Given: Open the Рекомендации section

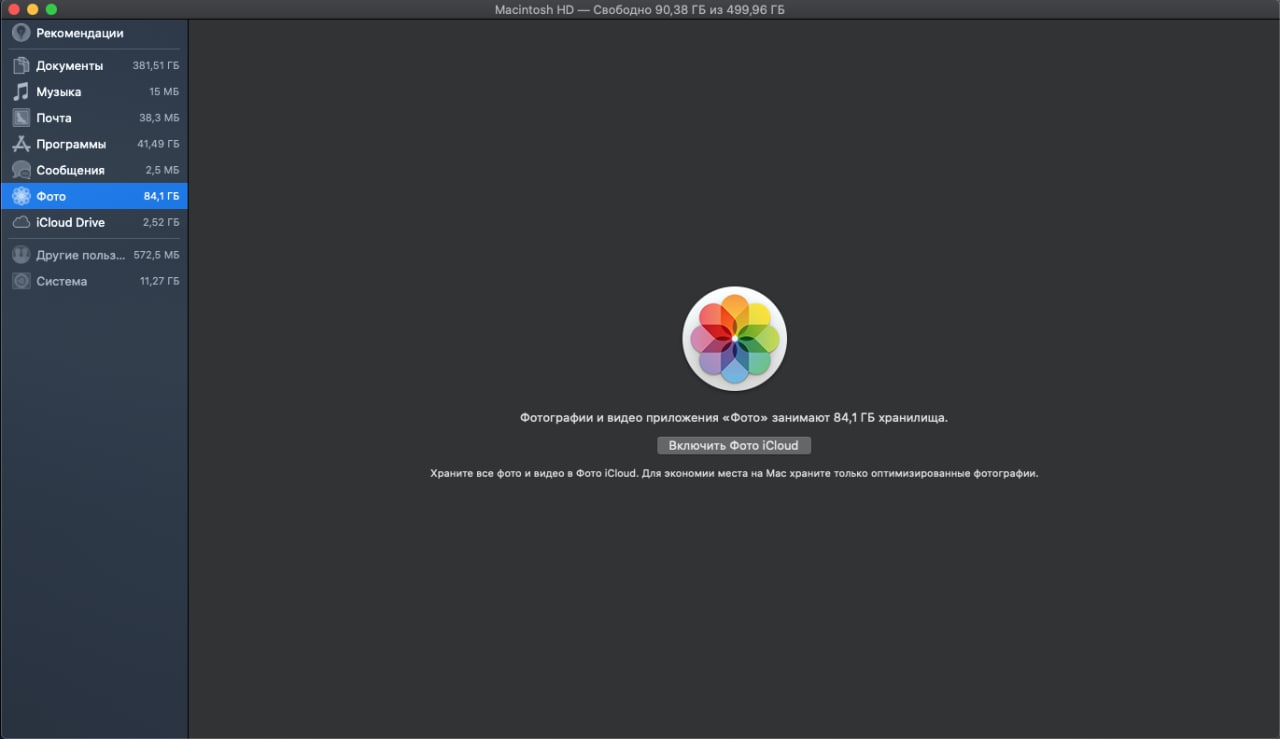Looking at the screenshot, I should 80,33.
